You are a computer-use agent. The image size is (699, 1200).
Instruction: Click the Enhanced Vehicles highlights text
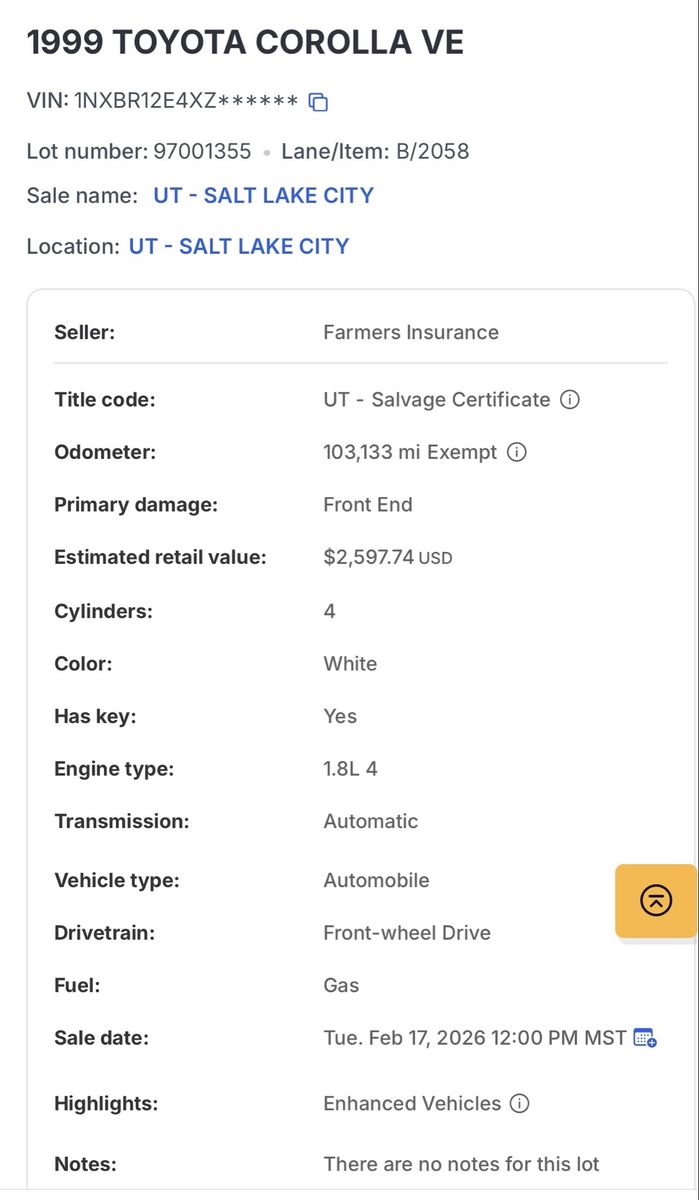click(412, 1104)
